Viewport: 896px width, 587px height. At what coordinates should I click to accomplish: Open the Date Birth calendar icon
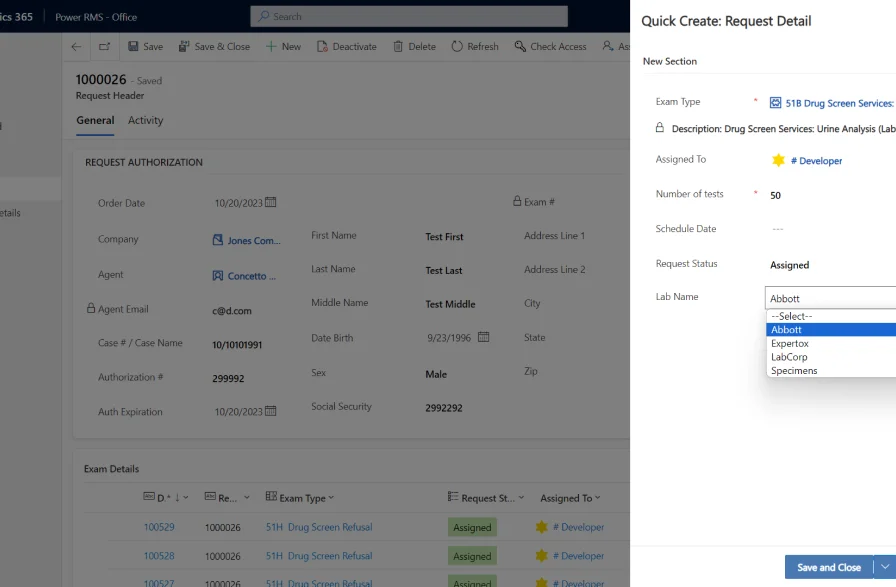pyautogui.click(x=483, y=337)
